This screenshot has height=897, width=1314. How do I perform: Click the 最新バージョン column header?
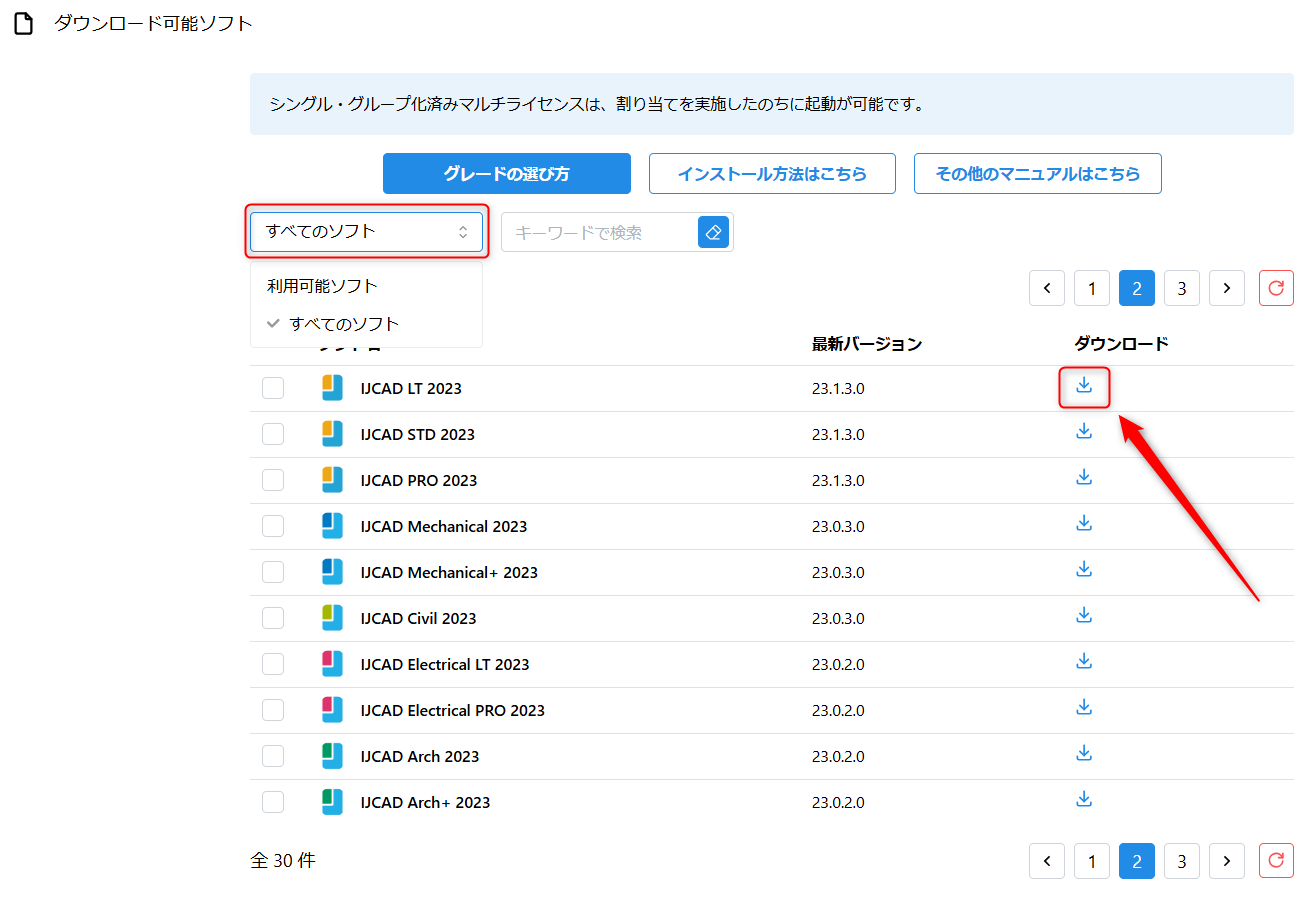867,344
